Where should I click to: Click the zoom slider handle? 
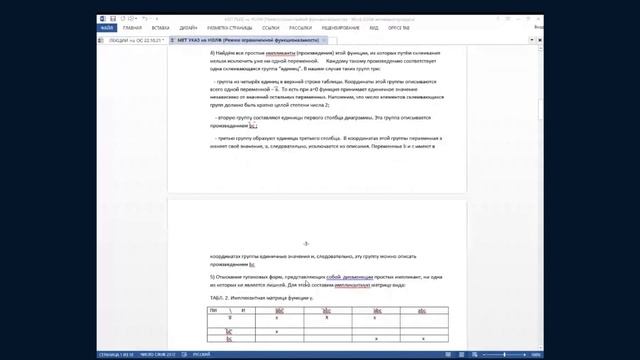(504, 355)
